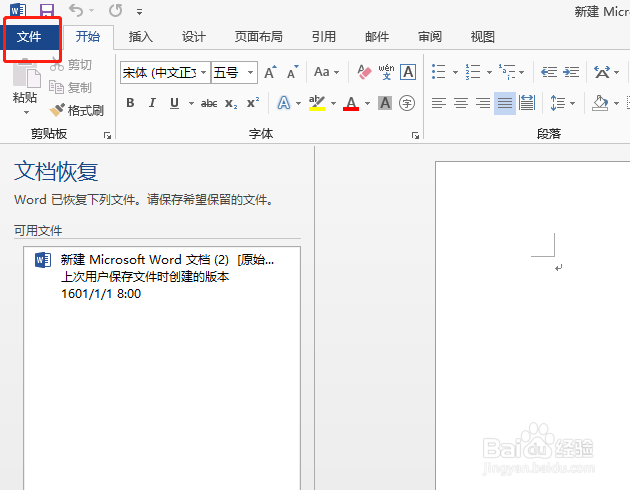This screenshot has height=490, width=630.
Task: Click the Word application icon
Action: (18, 10)
